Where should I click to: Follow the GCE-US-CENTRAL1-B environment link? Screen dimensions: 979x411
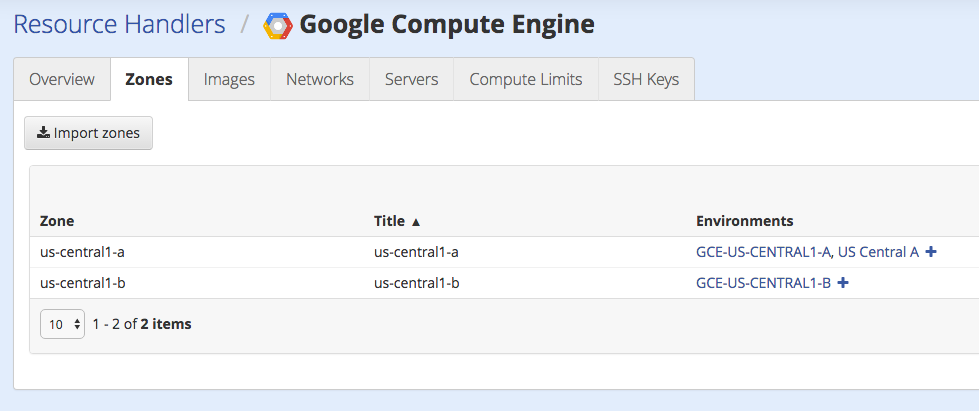pos(763,283)
